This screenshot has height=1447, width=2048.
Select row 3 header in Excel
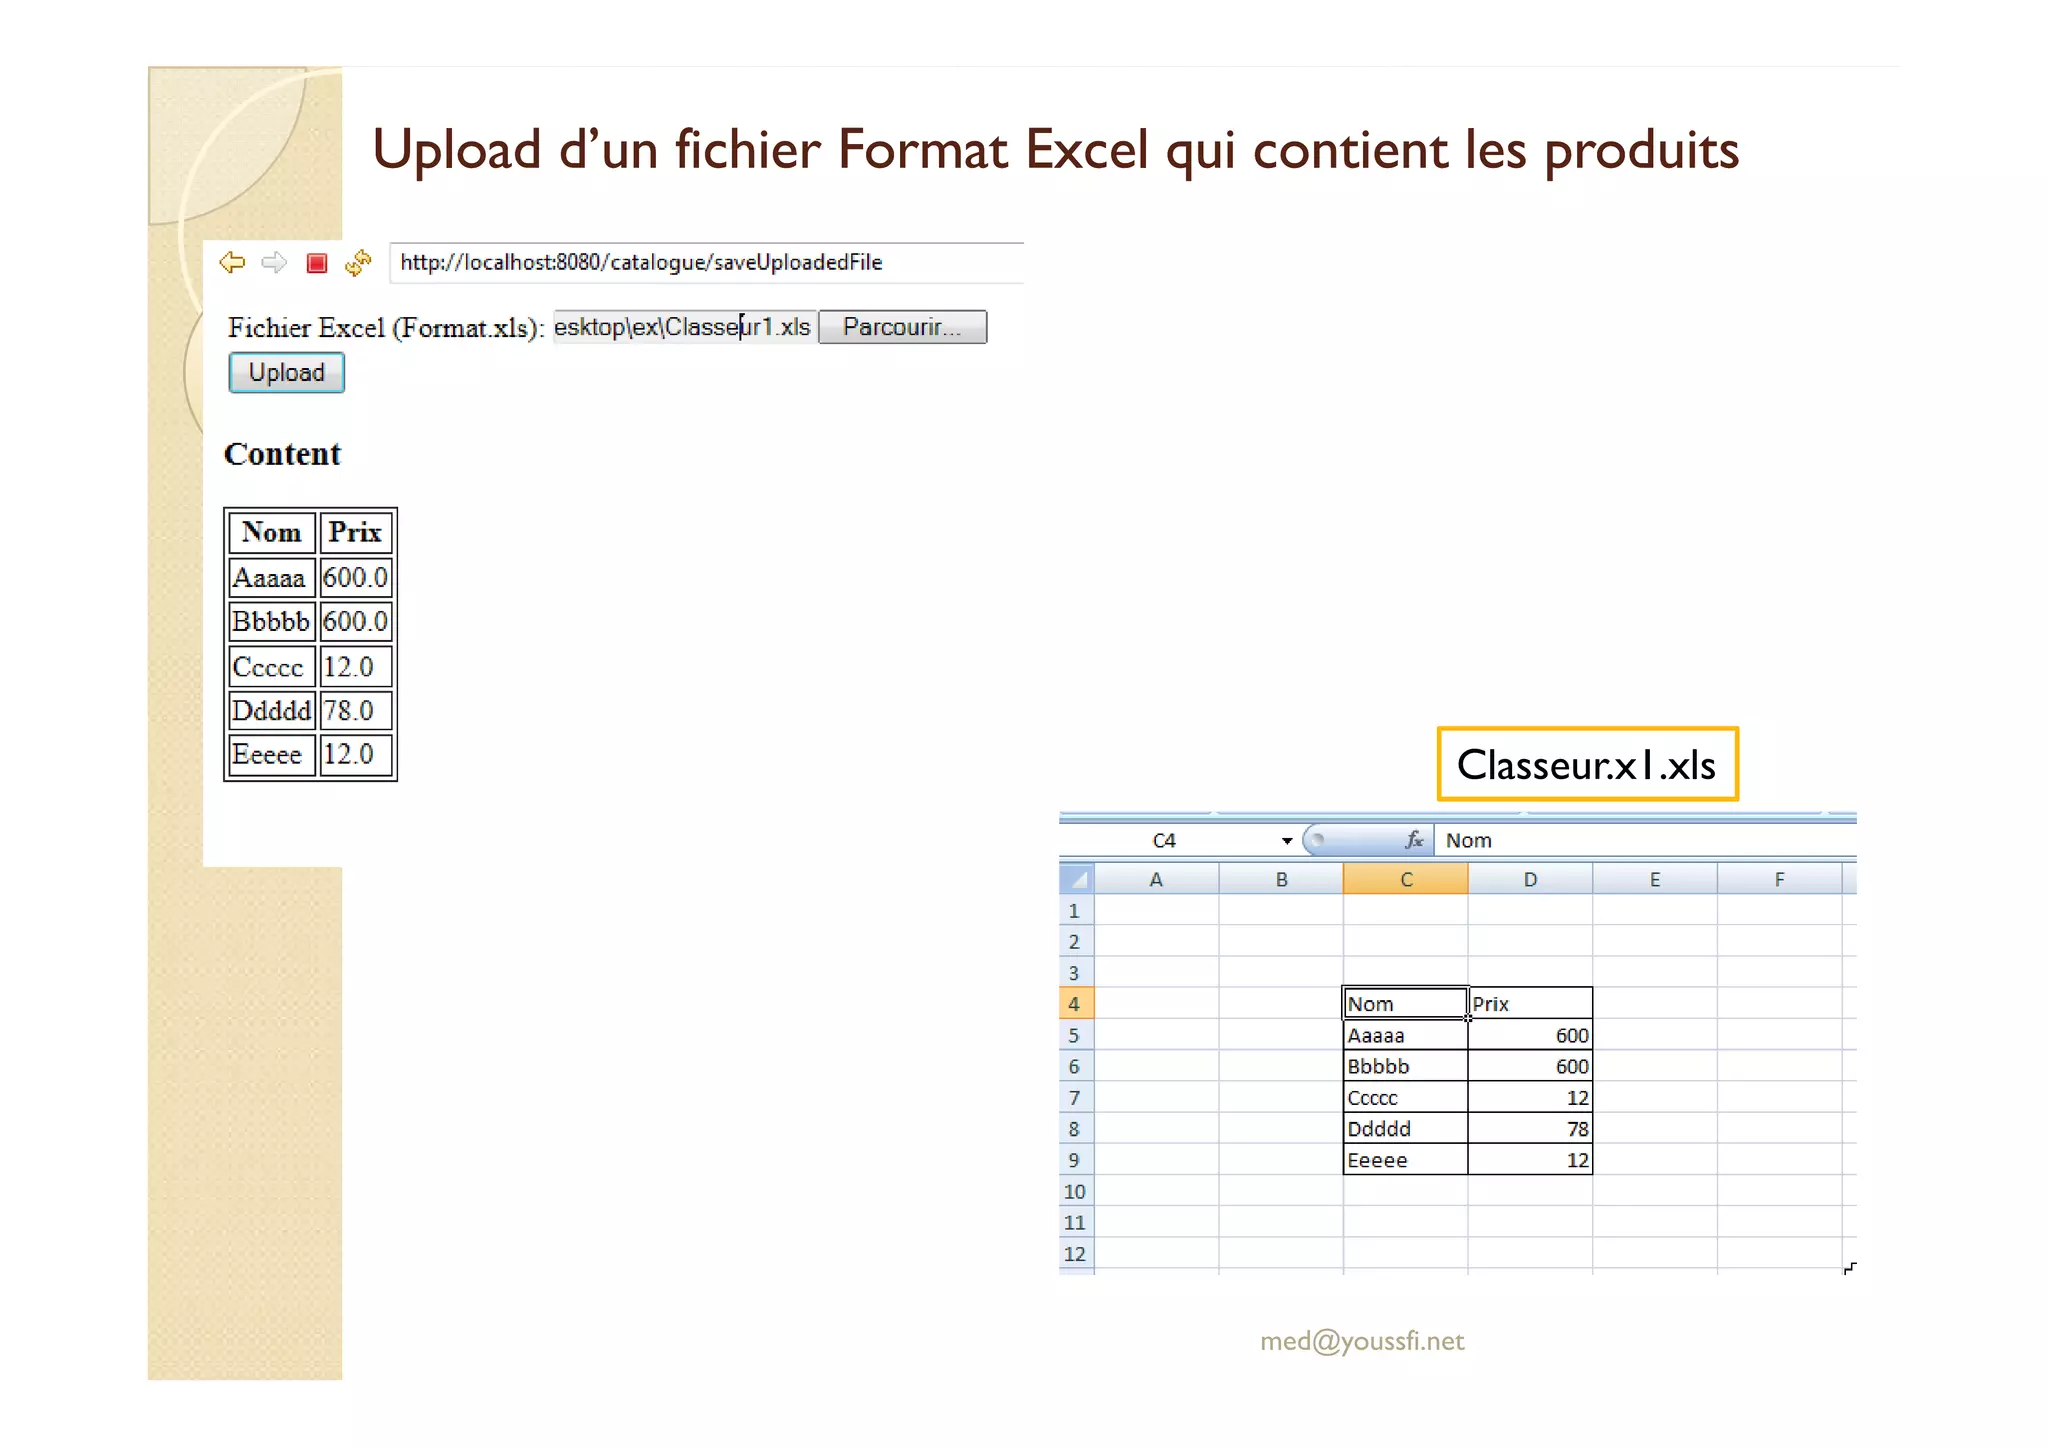coord(1076,972)
